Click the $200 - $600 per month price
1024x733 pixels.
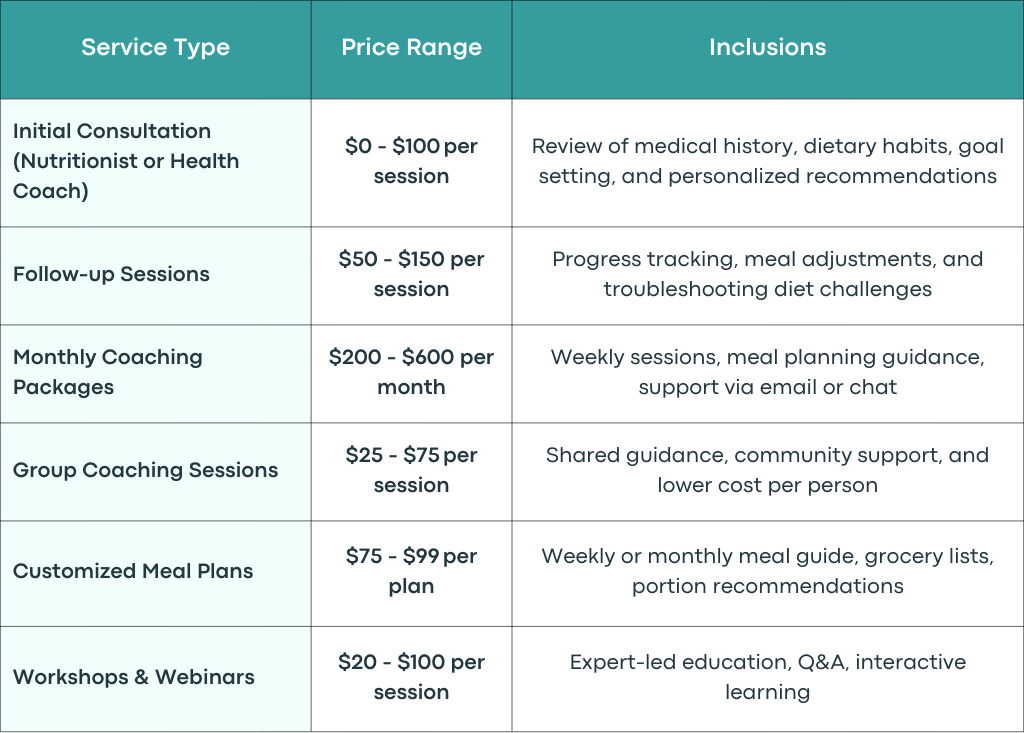(x=411, y=372)
